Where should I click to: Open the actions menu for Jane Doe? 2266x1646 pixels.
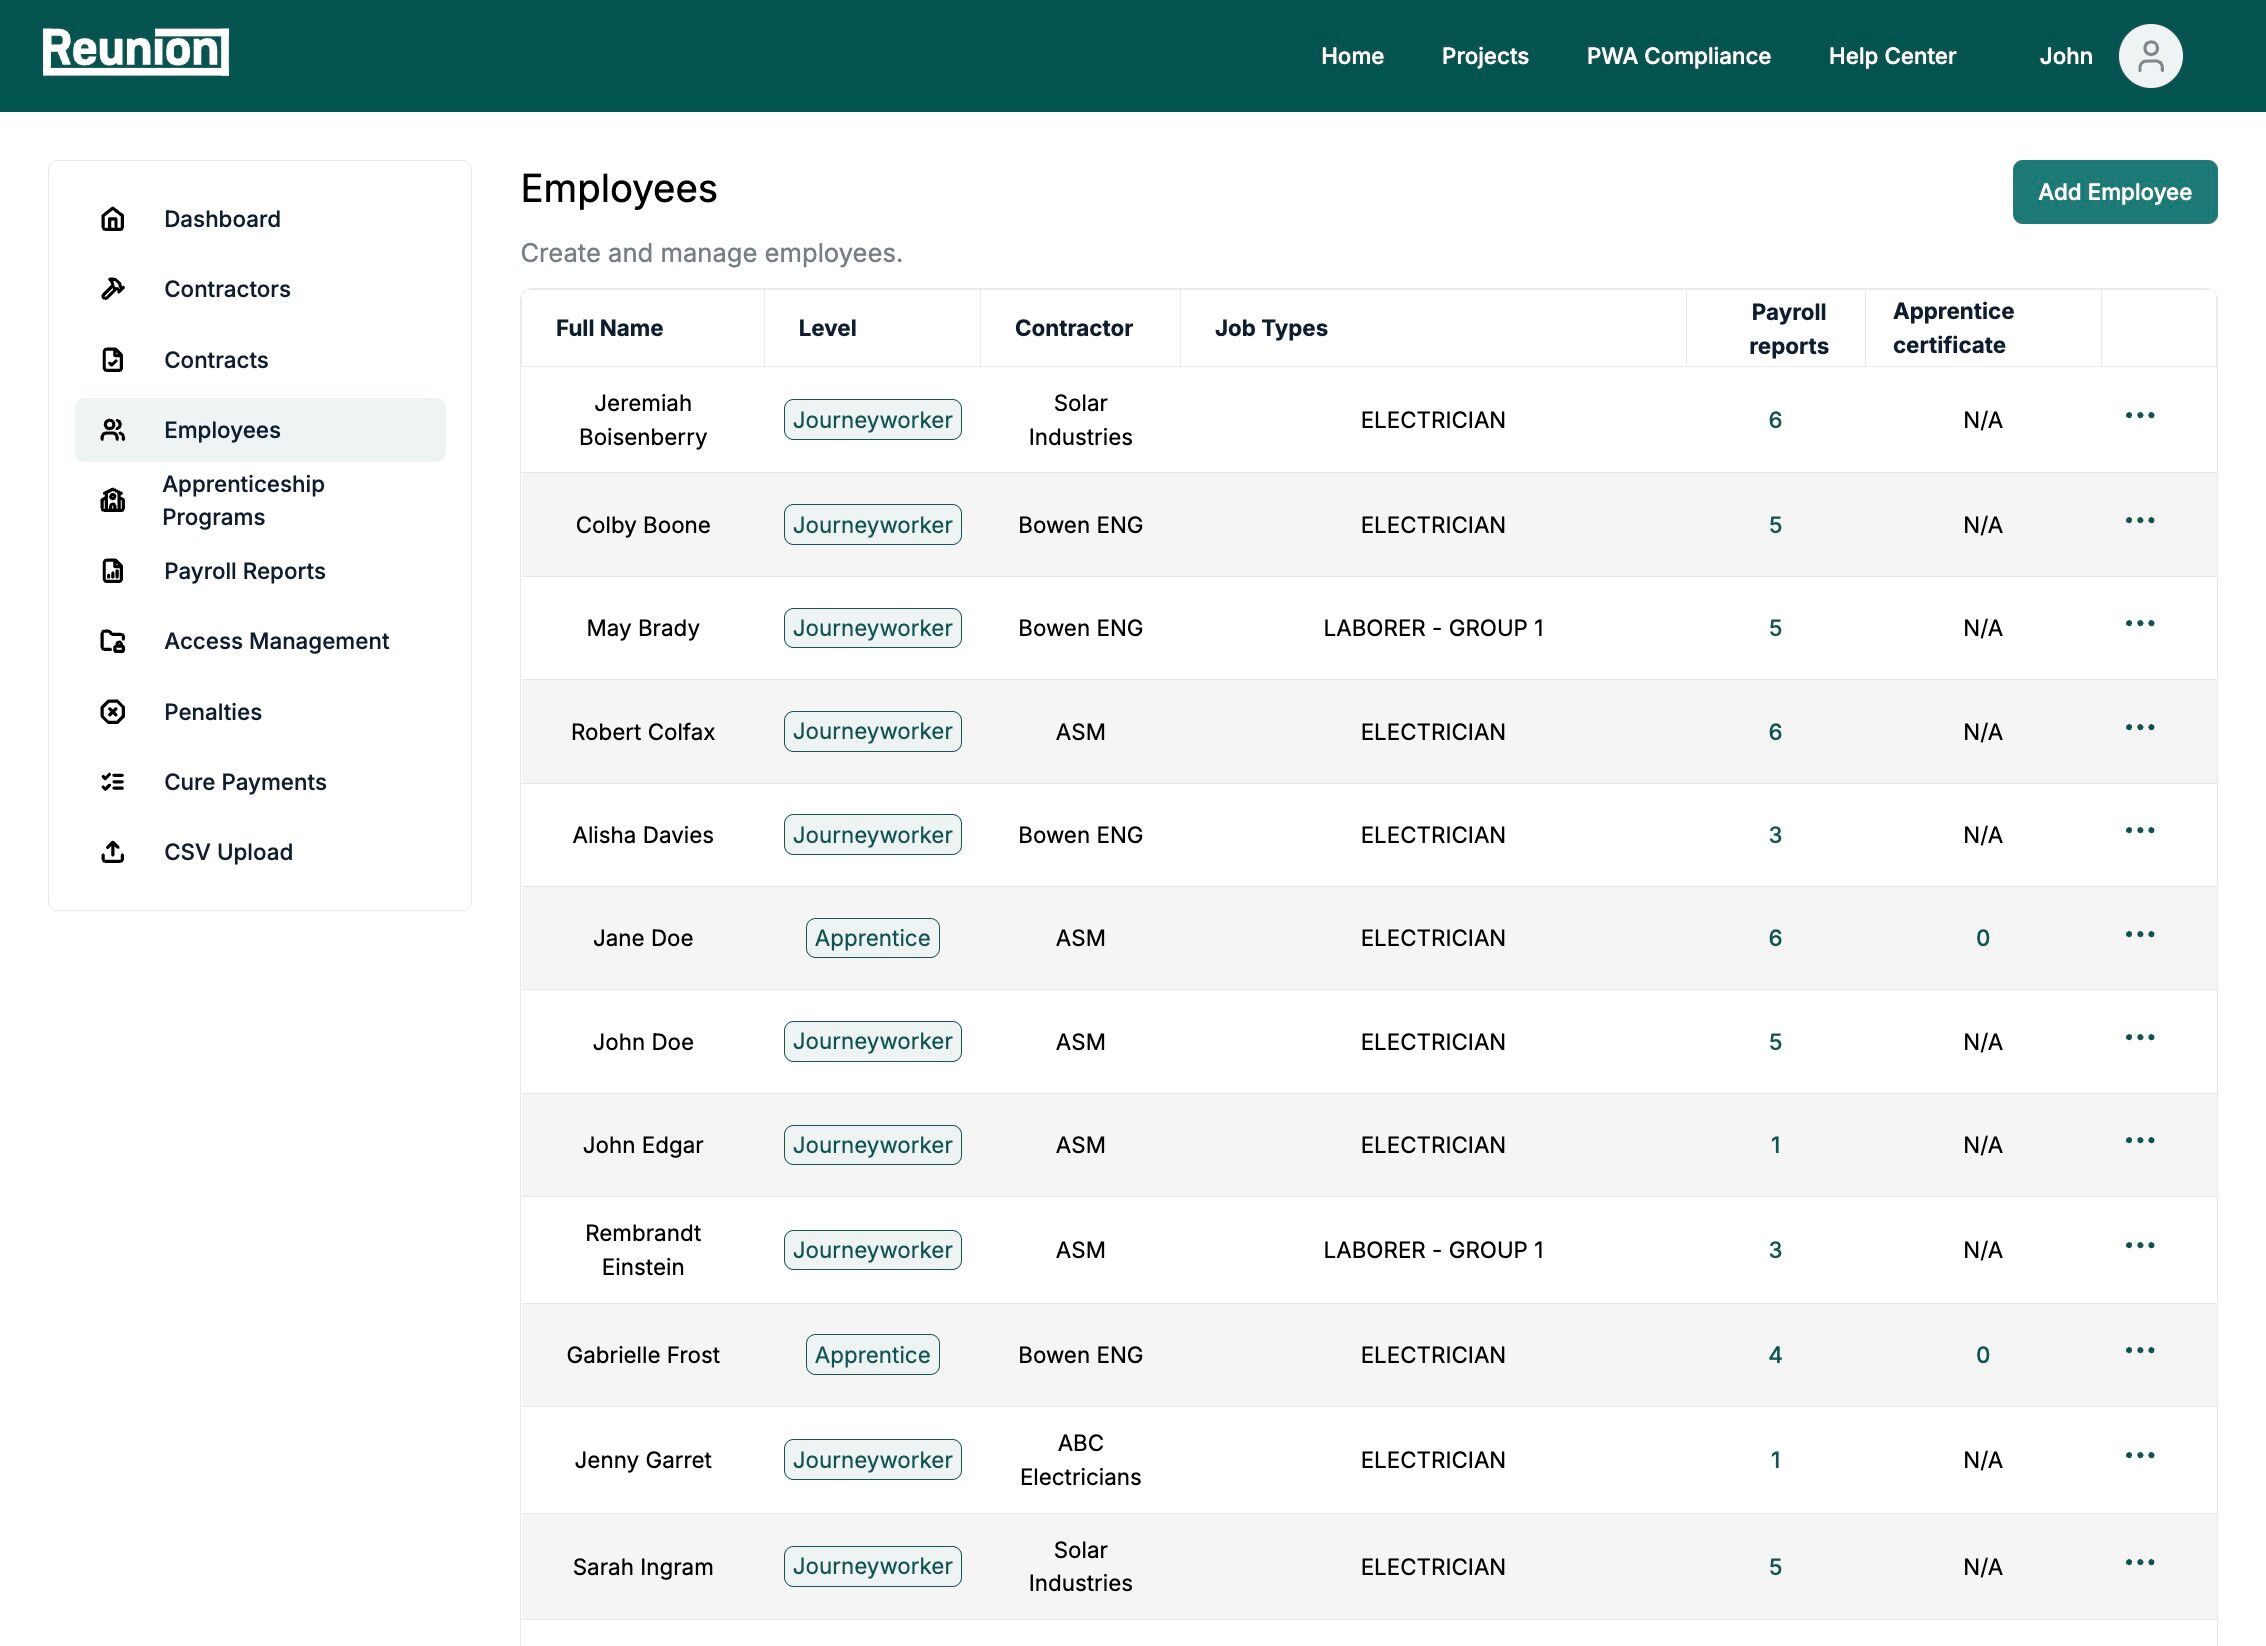[2140, 935]
